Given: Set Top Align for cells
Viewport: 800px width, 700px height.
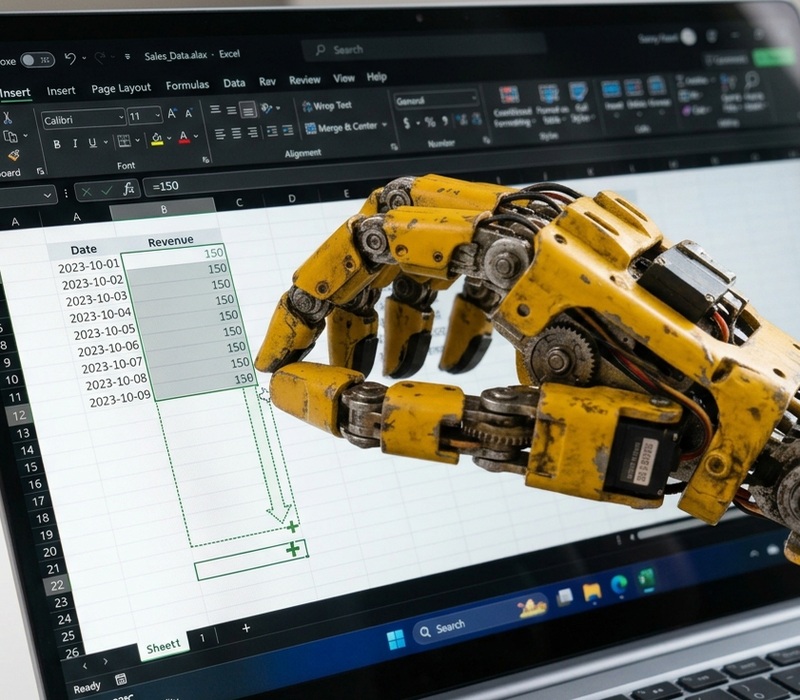Looking at the screenshot, I should pos(215,110).
